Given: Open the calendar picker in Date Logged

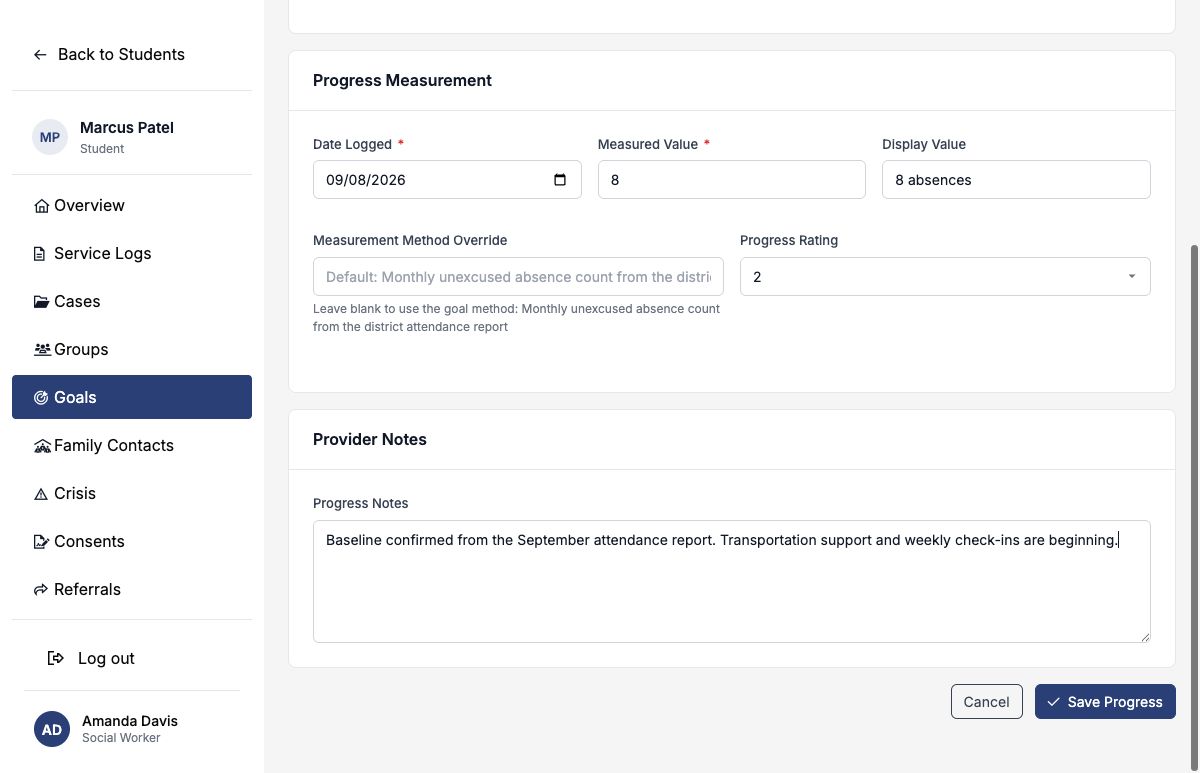Looking at the screenshot, I should 560,180.
